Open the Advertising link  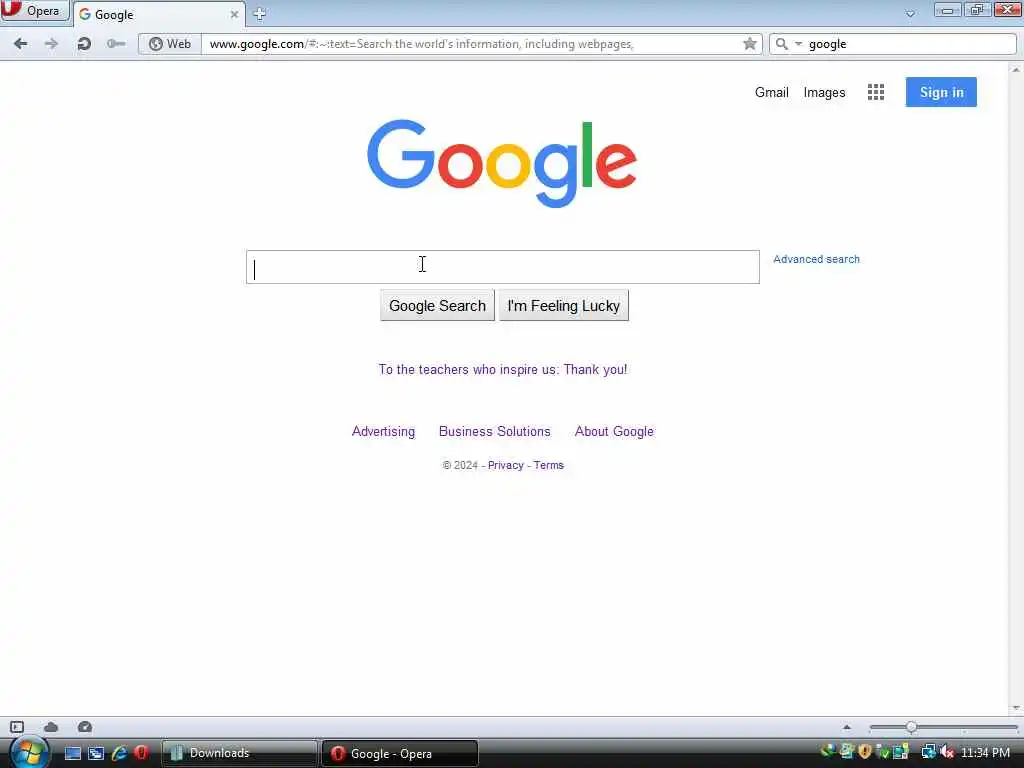pyautogui.click(x=383, y=432)
